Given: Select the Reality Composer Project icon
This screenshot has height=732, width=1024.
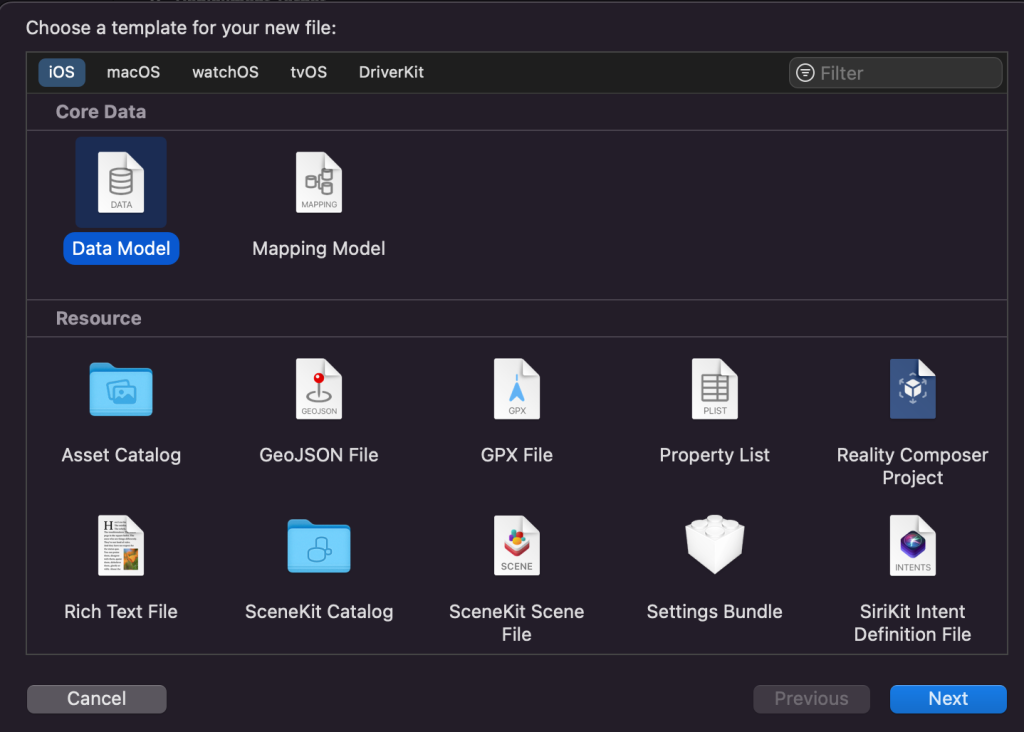Looking at the screenshot, I should pyautogui.click(x=912, y=389).
